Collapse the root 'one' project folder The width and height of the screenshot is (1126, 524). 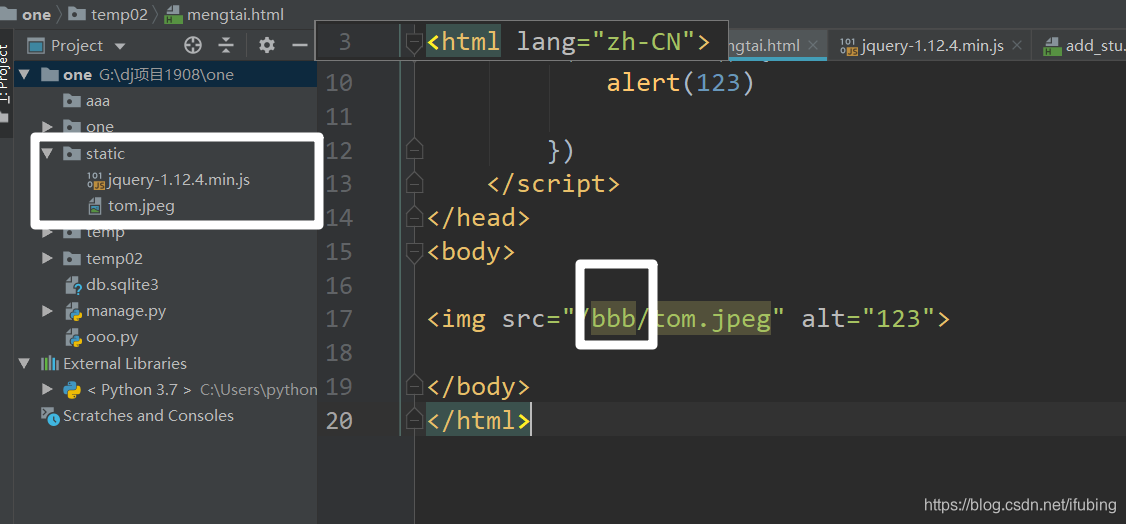click(x=25, y=75)
